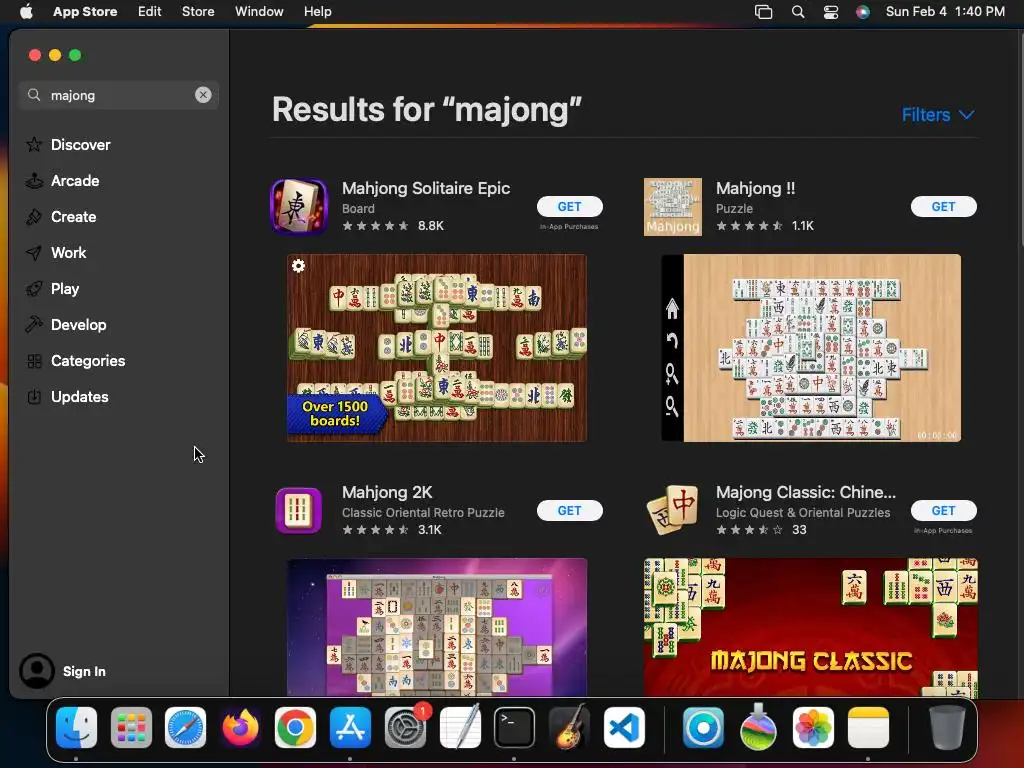
Task: Open the Help menu
Action: pos(317,11)
